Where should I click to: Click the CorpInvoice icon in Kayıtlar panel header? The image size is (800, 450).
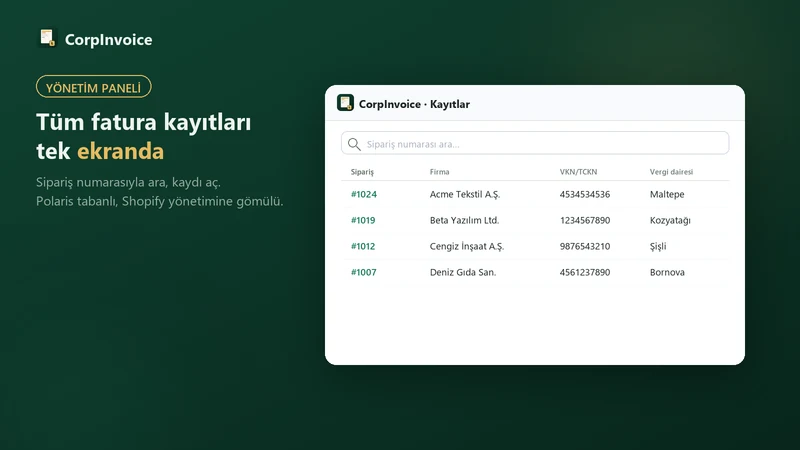pyautogui.click(x=345, y=103)
